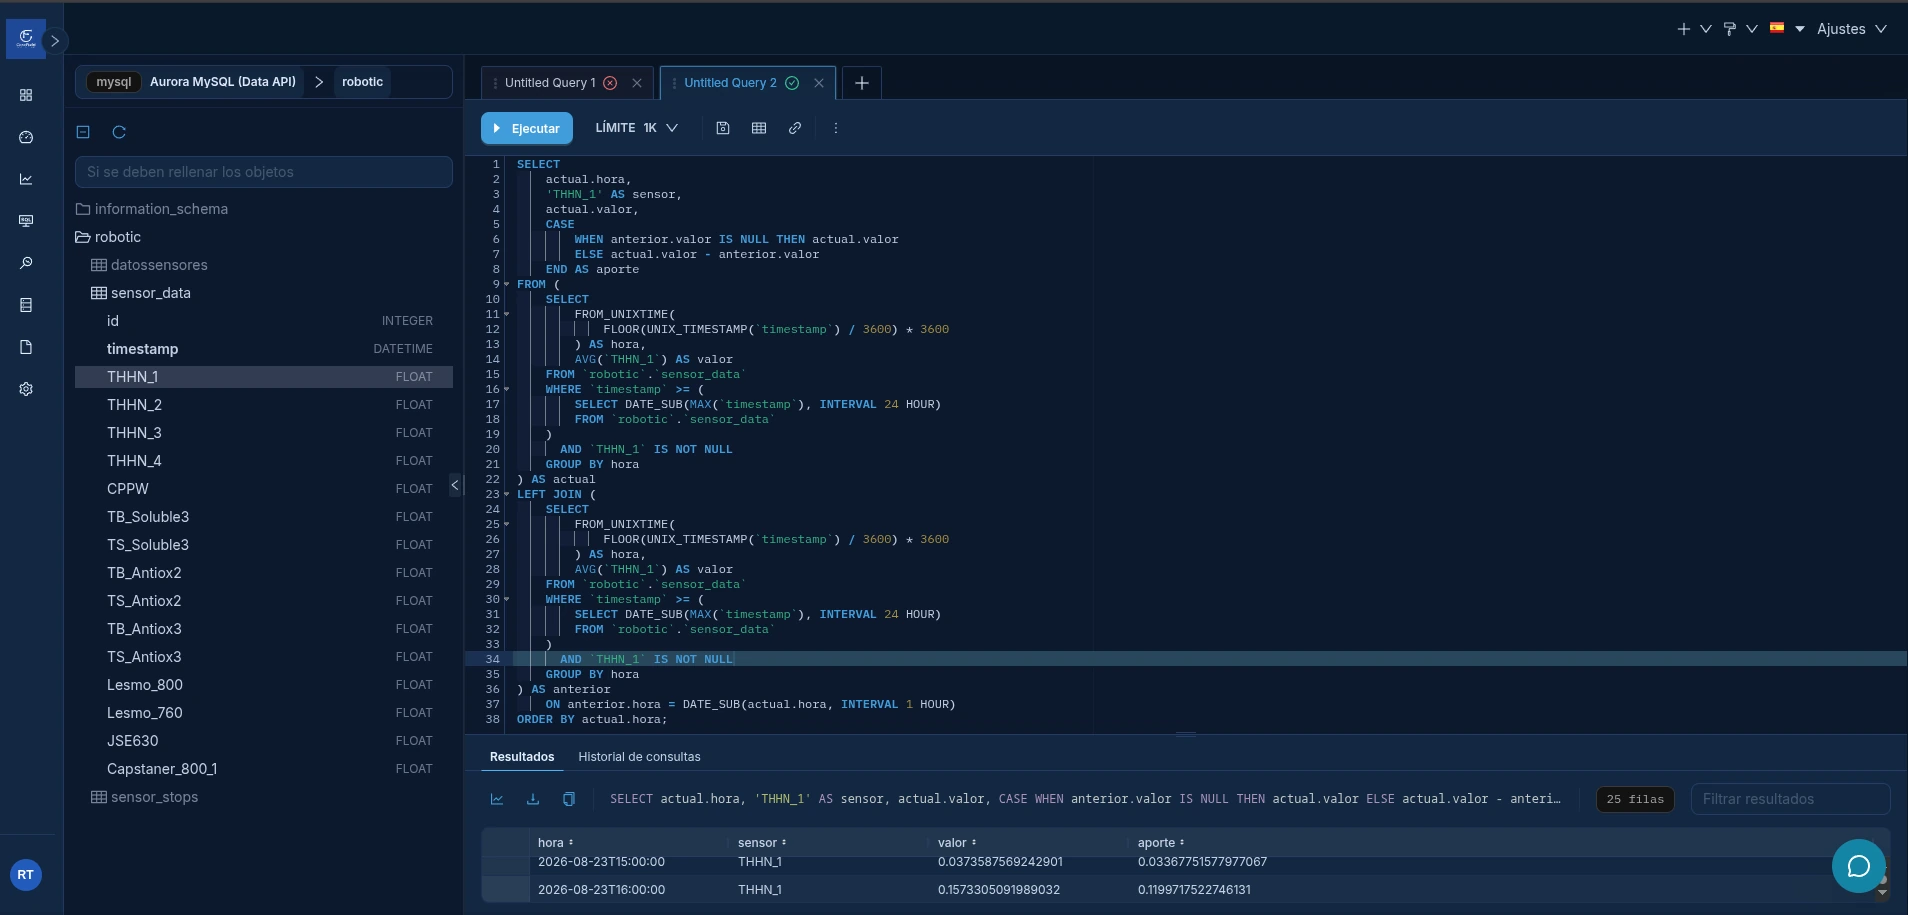Open the query toolbar more options menu

click(836, 128)
